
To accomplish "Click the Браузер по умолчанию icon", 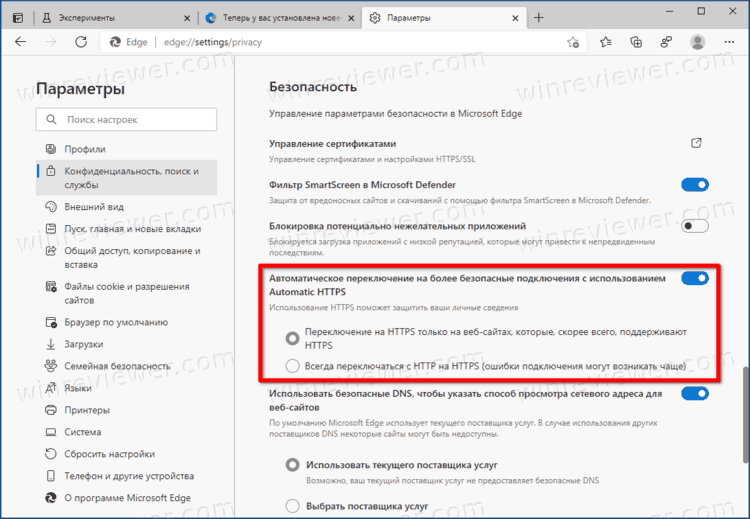I will click(x=51, y=322).
